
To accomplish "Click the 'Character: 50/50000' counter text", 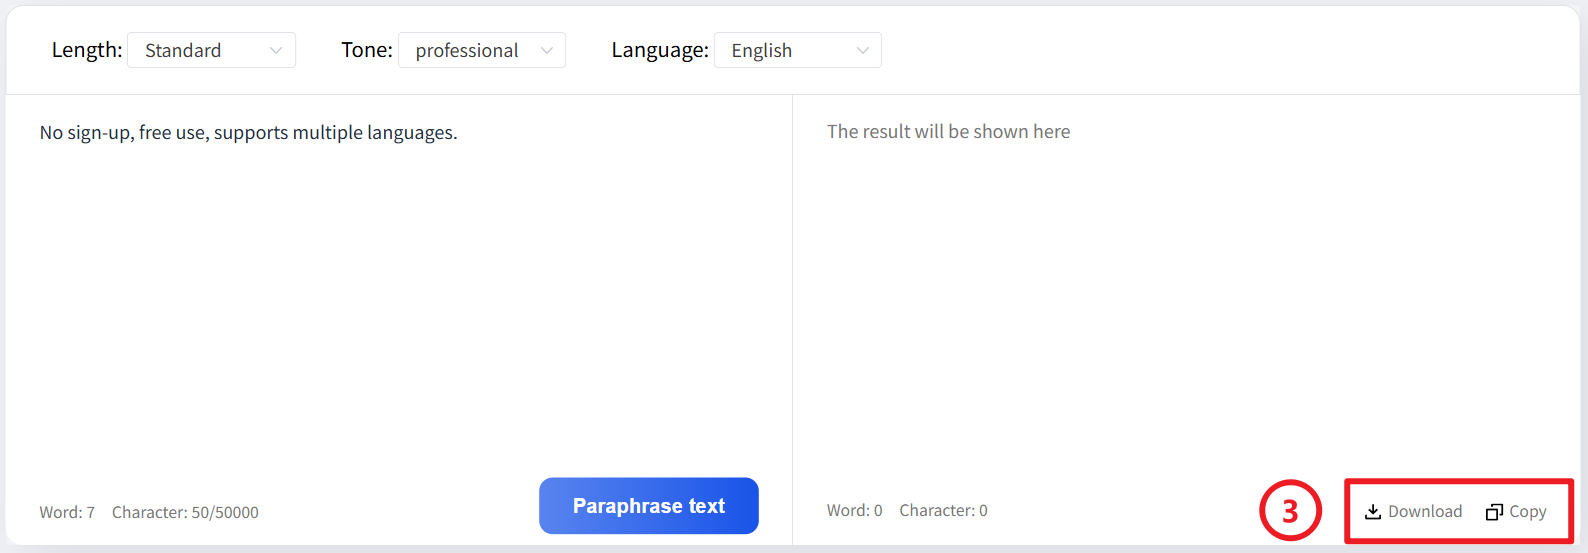I will pyautogui.click(x=185, y=513).
